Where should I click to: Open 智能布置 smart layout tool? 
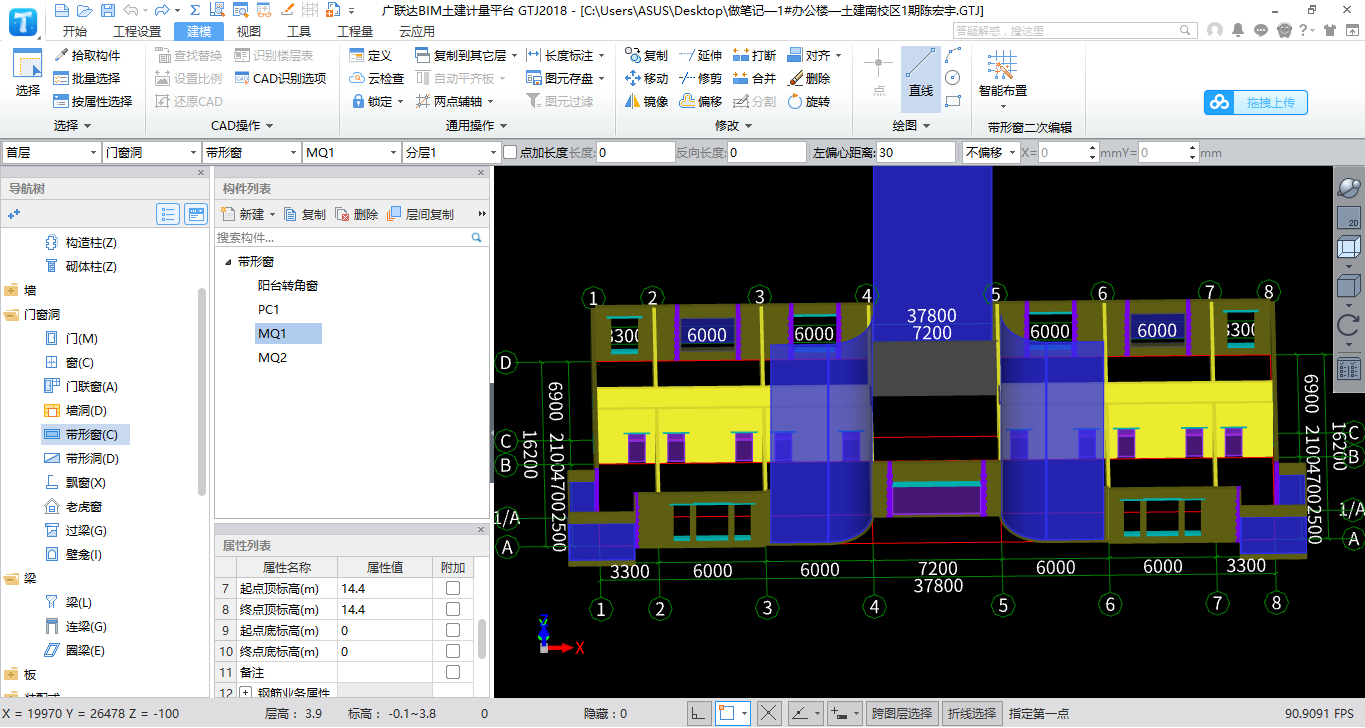point(1002,78)
